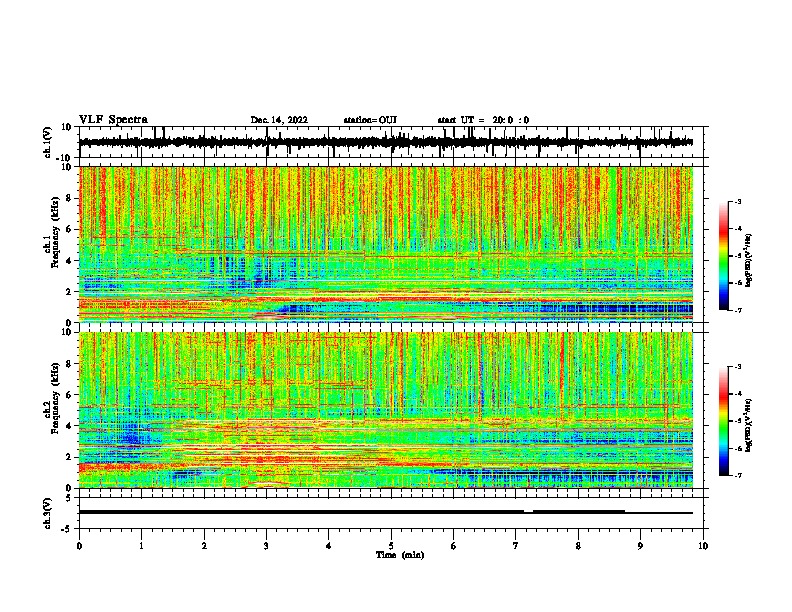Click the time axis tick label "4"
Screen dimensions: 792x612
pos(329,545)
